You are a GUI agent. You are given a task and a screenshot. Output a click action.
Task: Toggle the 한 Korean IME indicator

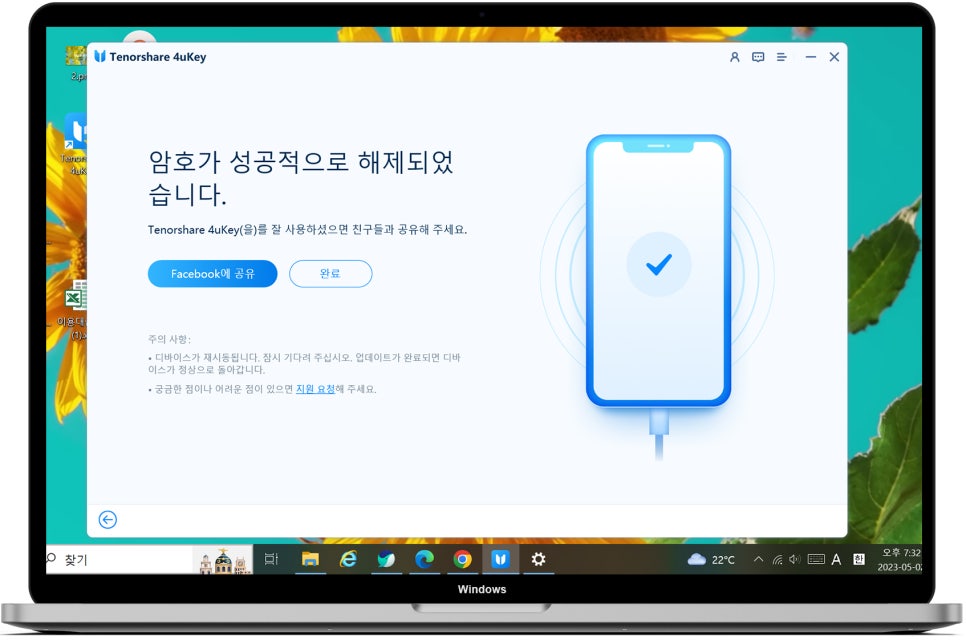pos(858,559)
